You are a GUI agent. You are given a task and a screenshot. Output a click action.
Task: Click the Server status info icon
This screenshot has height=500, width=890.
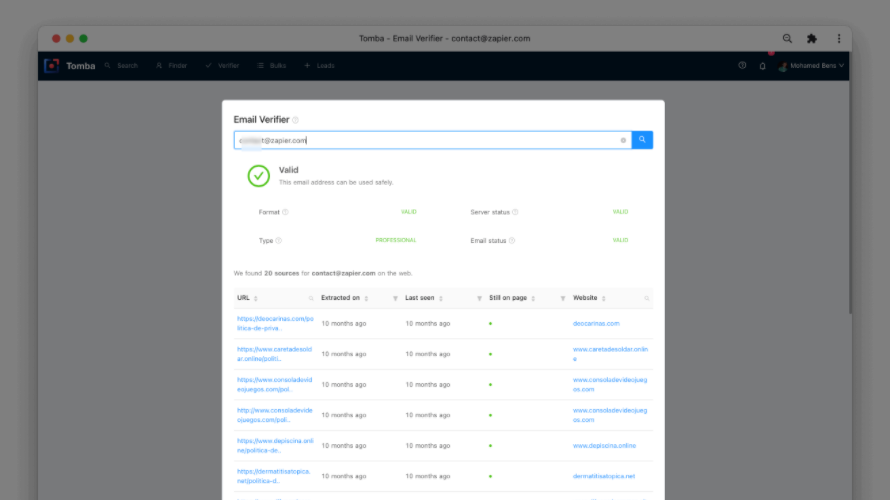tap(515, 212)
